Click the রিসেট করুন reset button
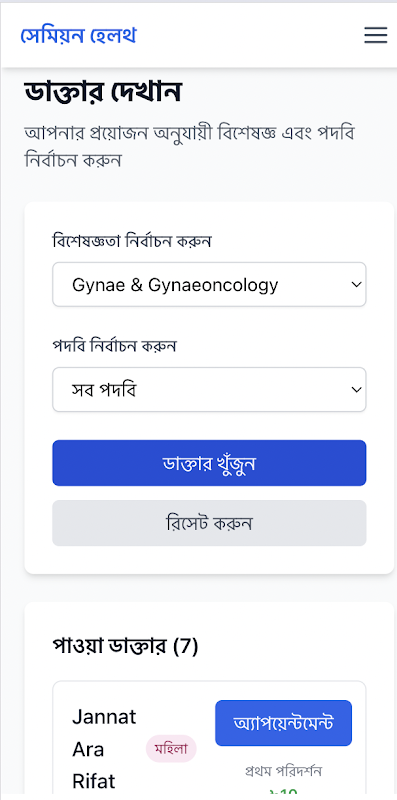This screenshot has height=800, width=397. [x=209, y=523]
